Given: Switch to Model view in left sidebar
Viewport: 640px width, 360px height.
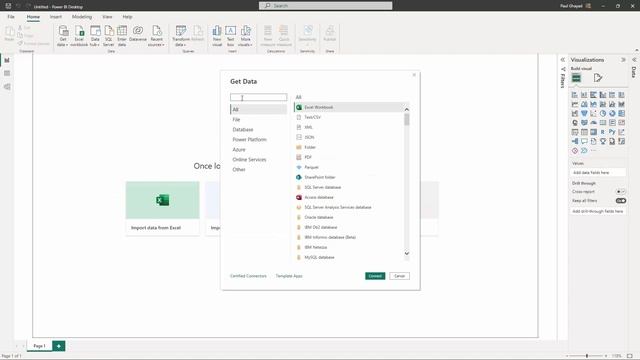Looking at the screenshot, I should pyautogui.click(x=7, y=87).
